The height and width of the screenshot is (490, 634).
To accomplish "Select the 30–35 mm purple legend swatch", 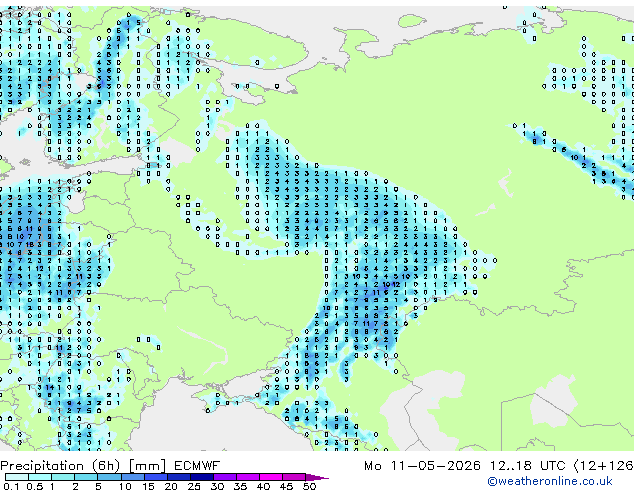I will pyautogui.click(x=225, y=477).
